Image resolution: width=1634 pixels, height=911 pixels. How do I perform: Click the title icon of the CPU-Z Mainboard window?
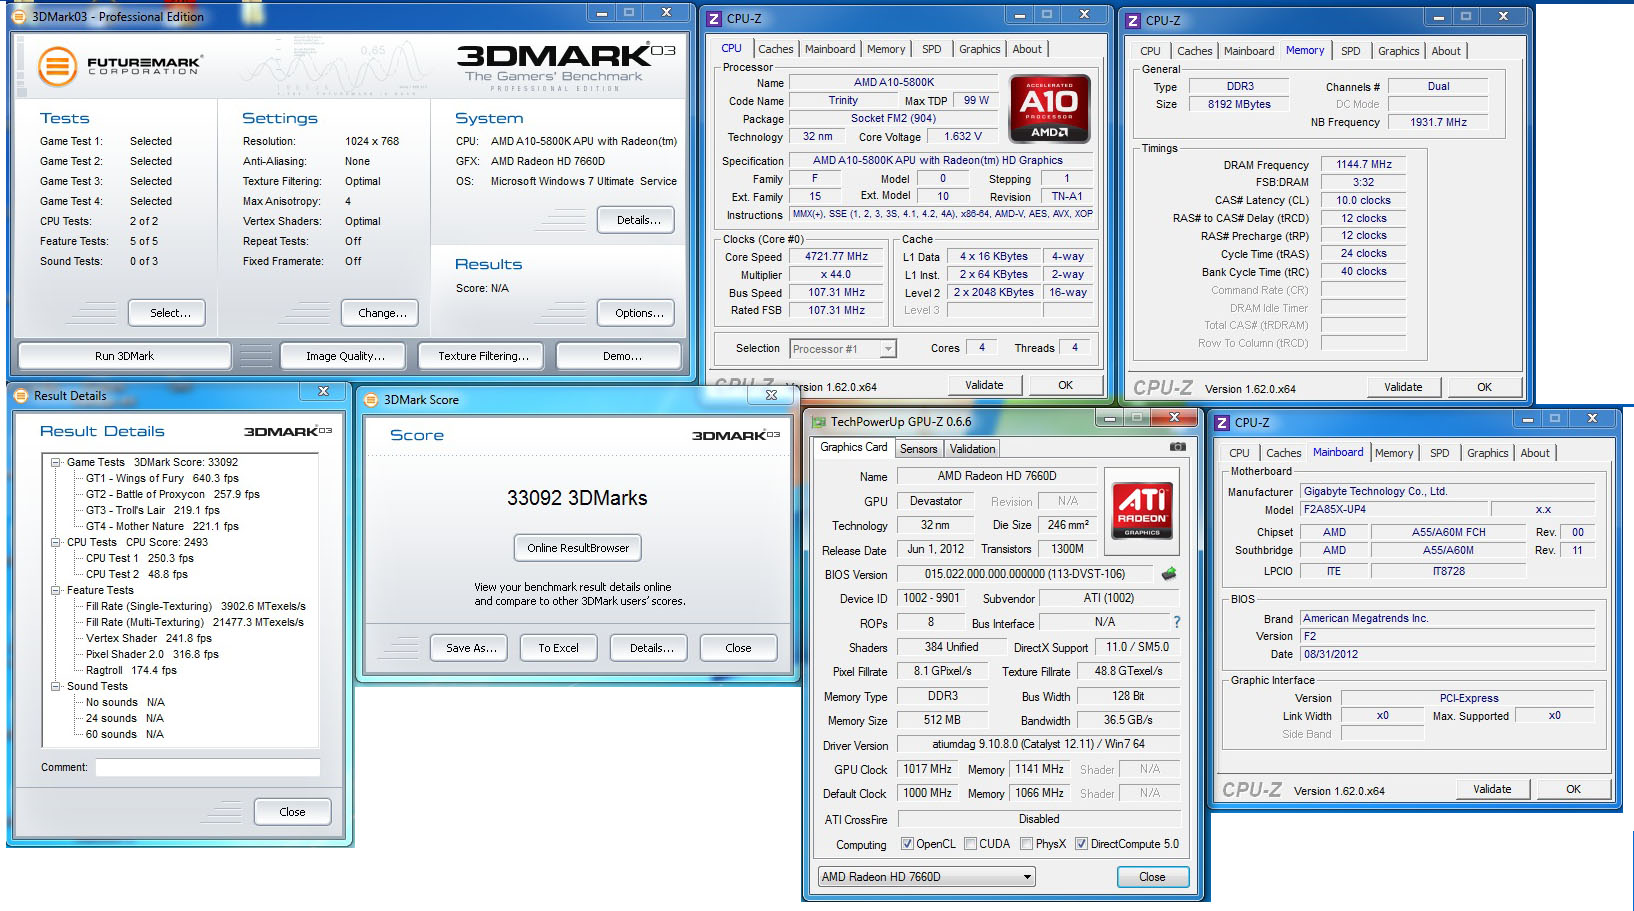click(1221, 423)
